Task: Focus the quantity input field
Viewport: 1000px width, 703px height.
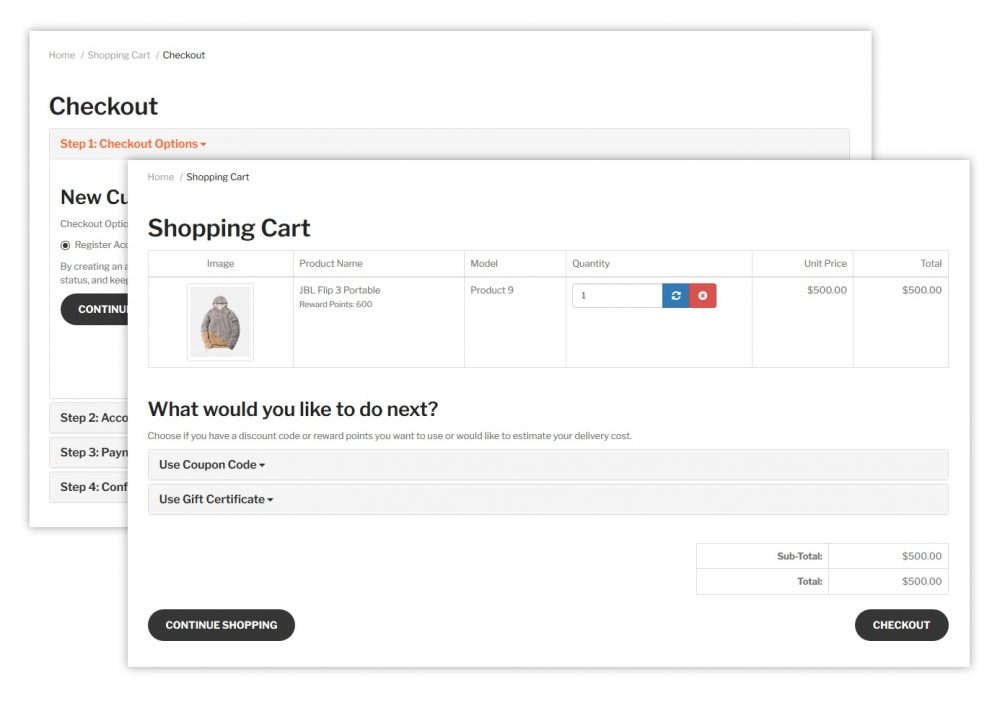Action: 617,296
